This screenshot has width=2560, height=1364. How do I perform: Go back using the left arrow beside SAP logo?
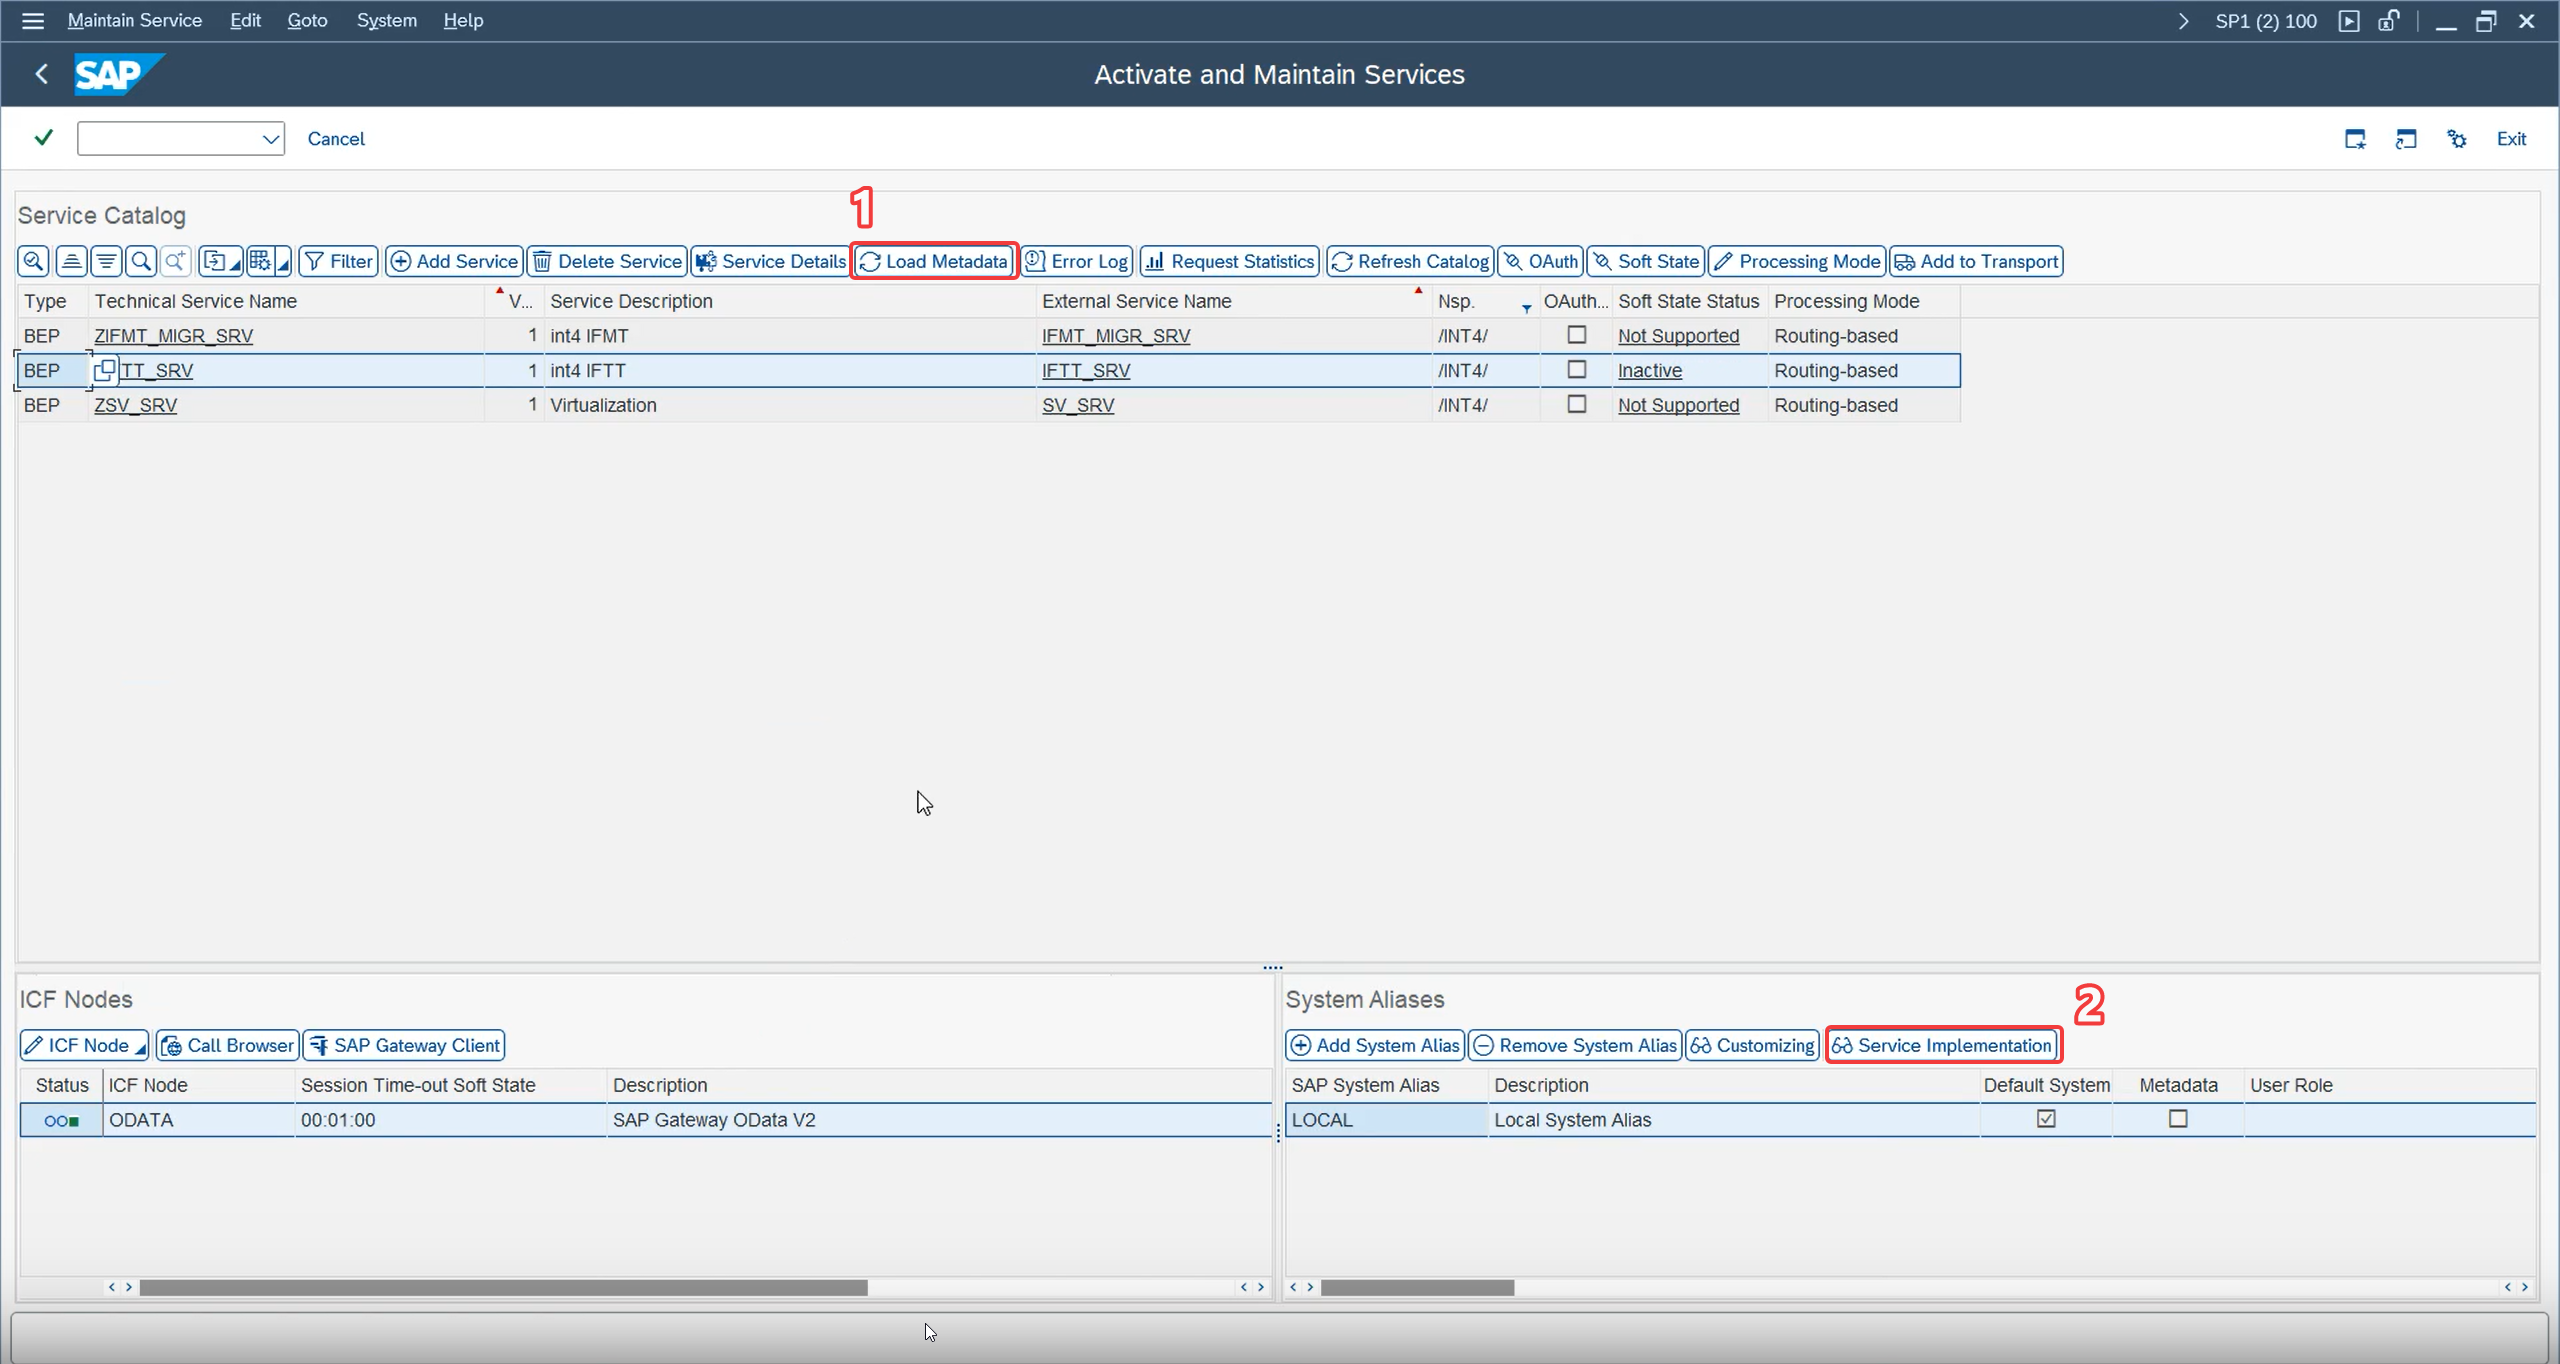coord(41,74)
